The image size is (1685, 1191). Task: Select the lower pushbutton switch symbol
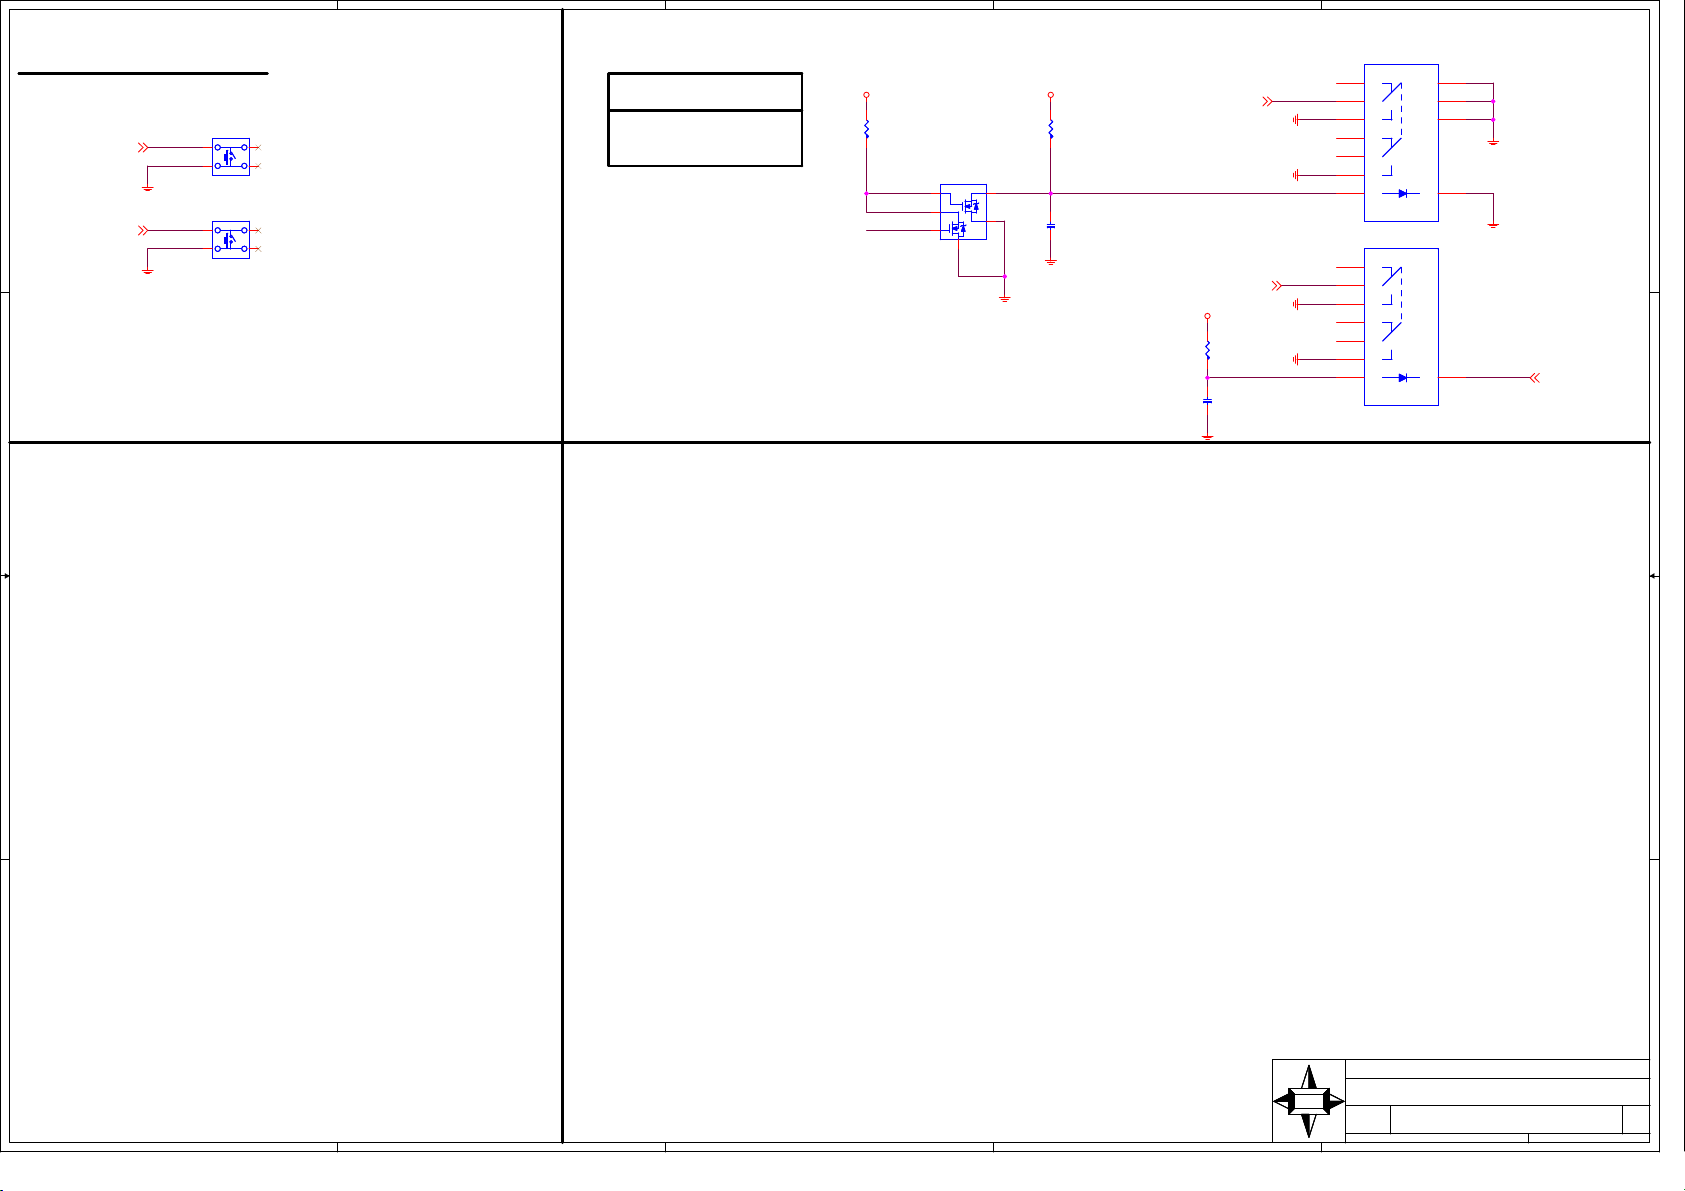231,240
